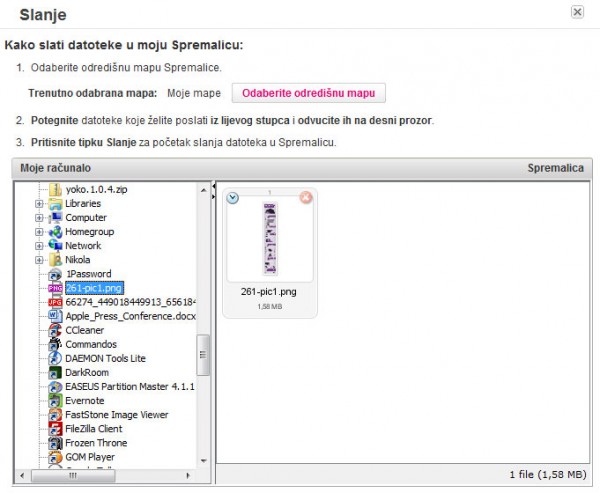600x493 pixels.
Task: Click the JPG file icon for 66274 image
Action: (x=55, y=302)
